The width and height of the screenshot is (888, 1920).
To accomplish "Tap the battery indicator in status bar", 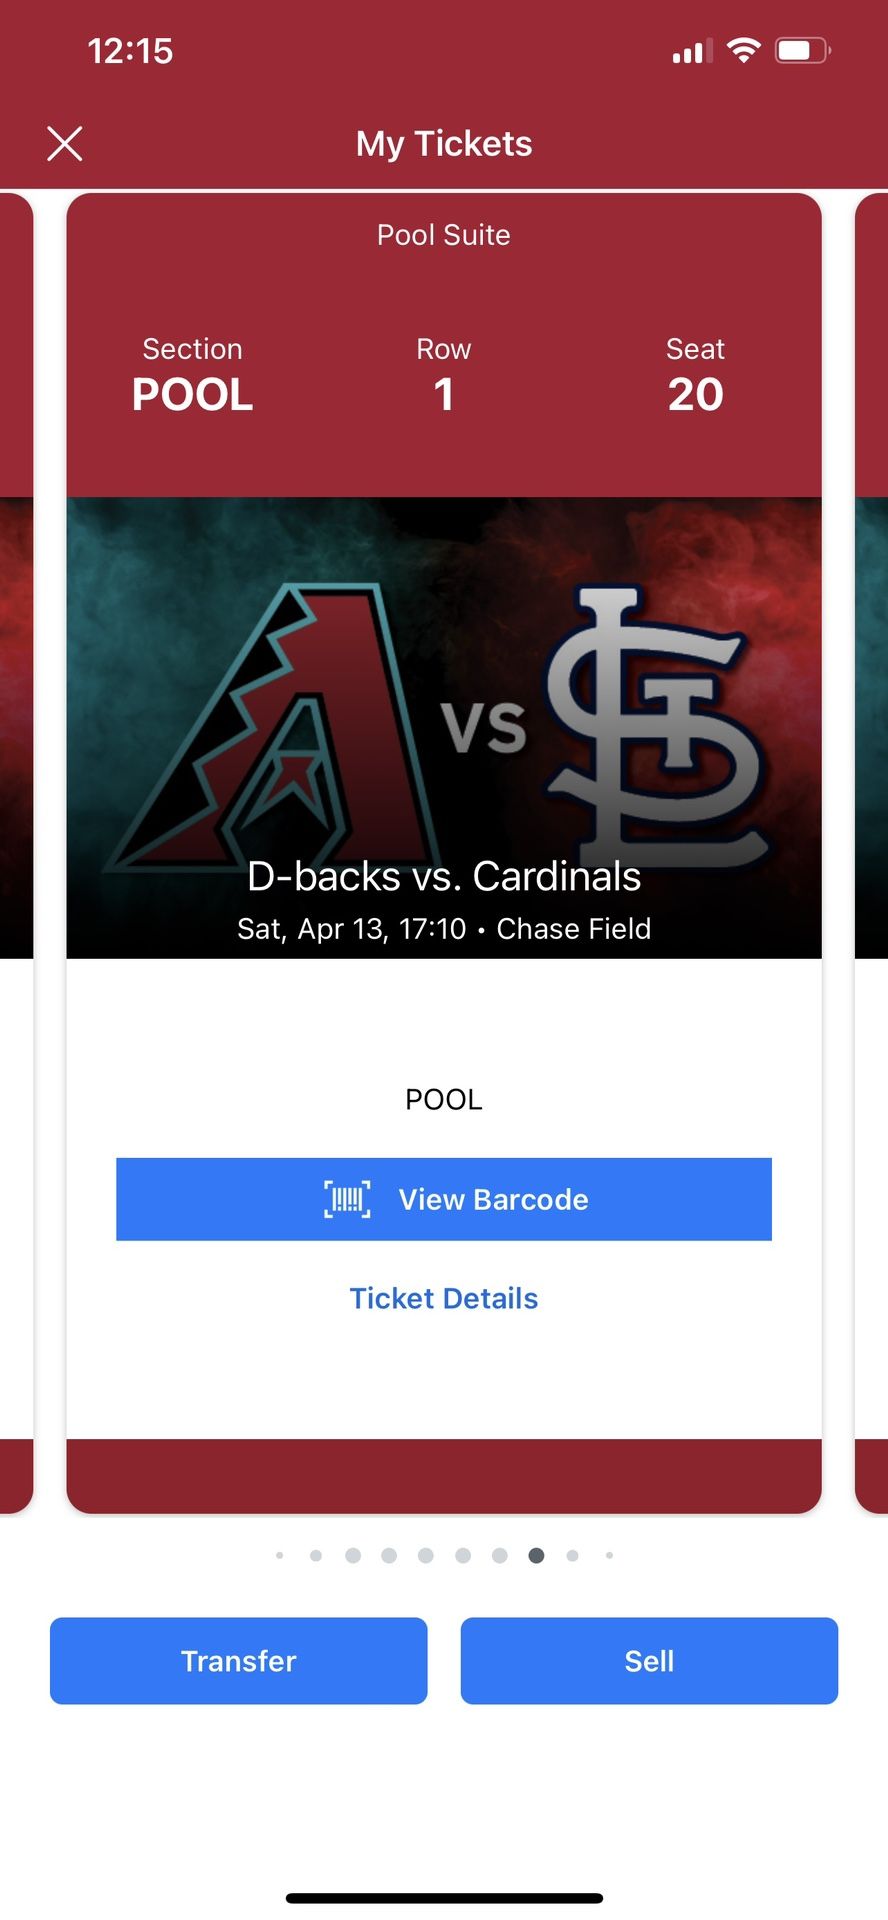I will click(803, 50).
